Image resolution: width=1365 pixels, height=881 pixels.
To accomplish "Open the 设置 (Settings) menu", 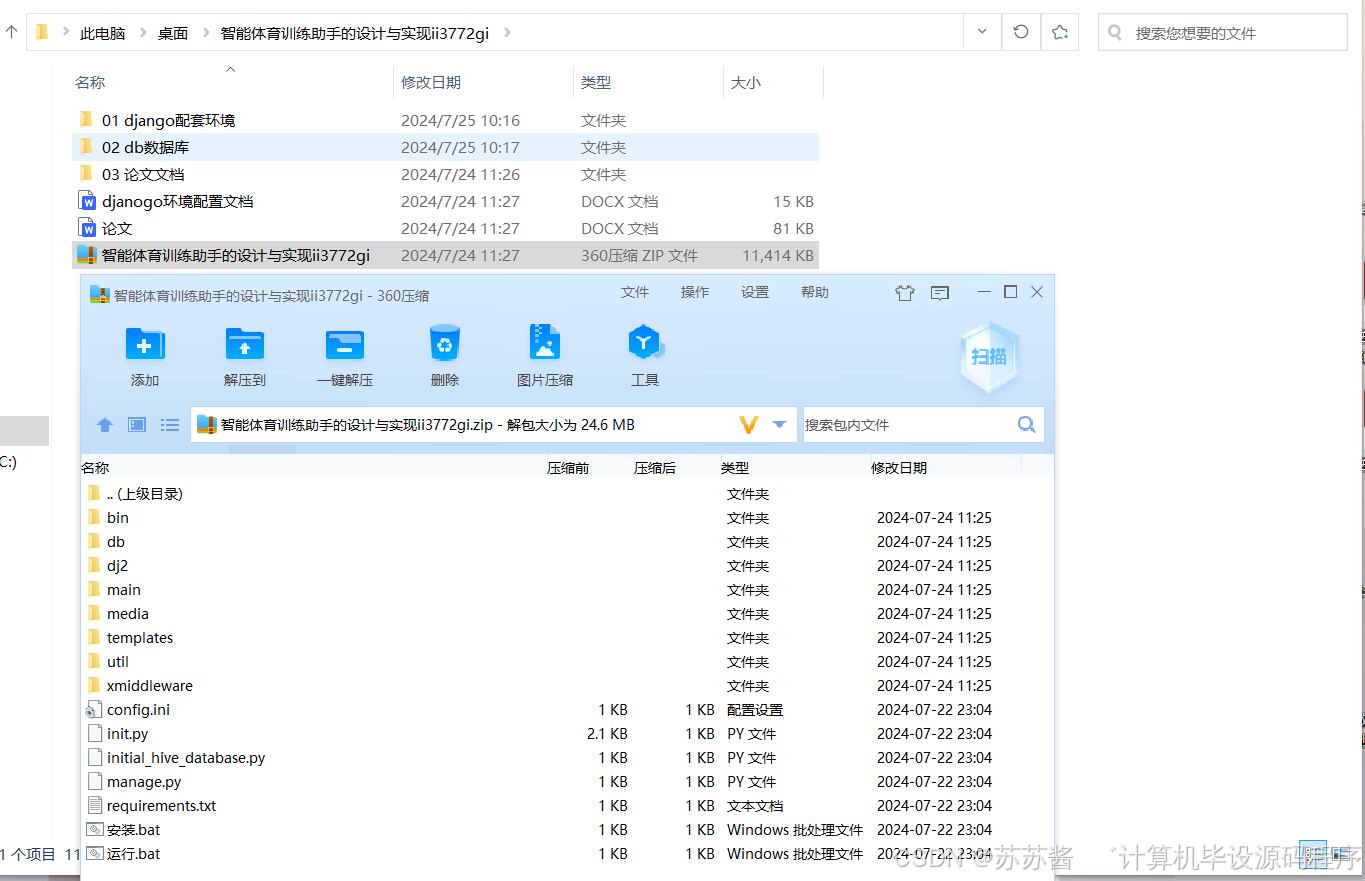I will (755, 292).
